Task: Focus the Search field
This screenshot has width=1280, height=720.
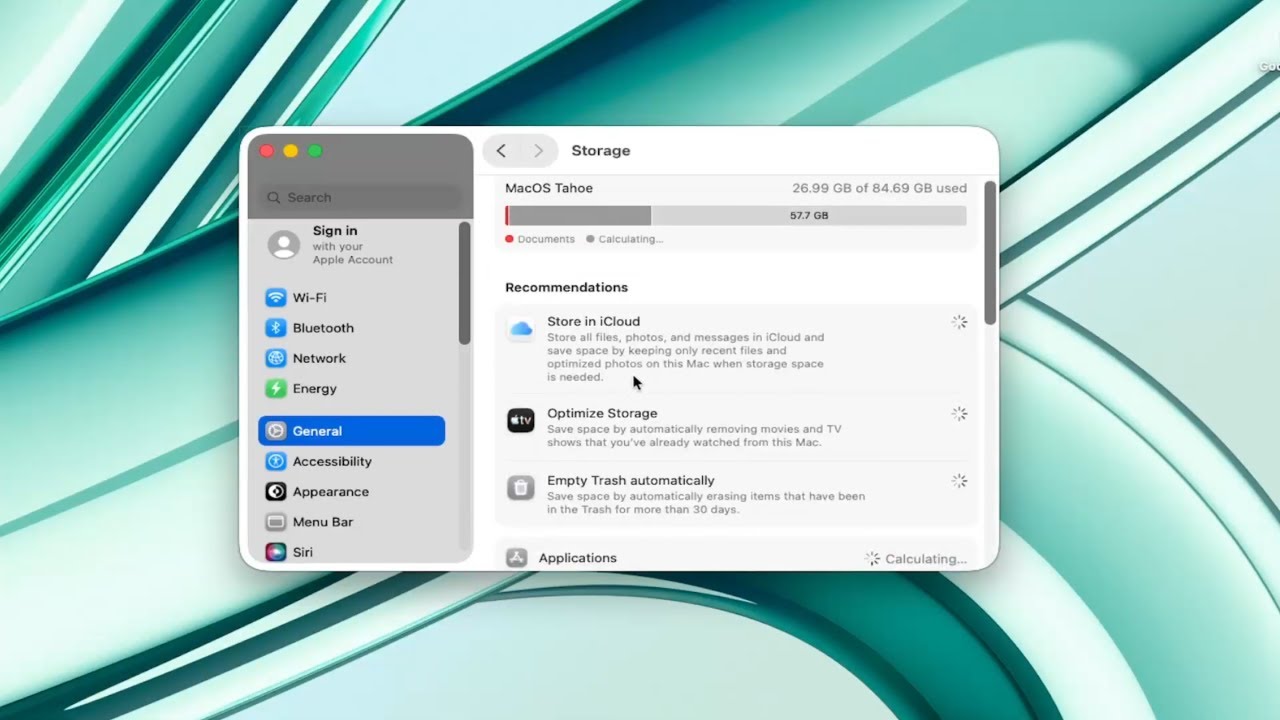Action: point(360,198)
